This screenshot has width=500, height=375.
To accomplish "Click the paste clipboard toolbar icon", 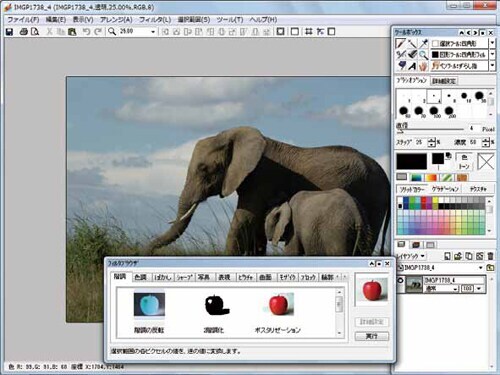I will pos(72,32).
